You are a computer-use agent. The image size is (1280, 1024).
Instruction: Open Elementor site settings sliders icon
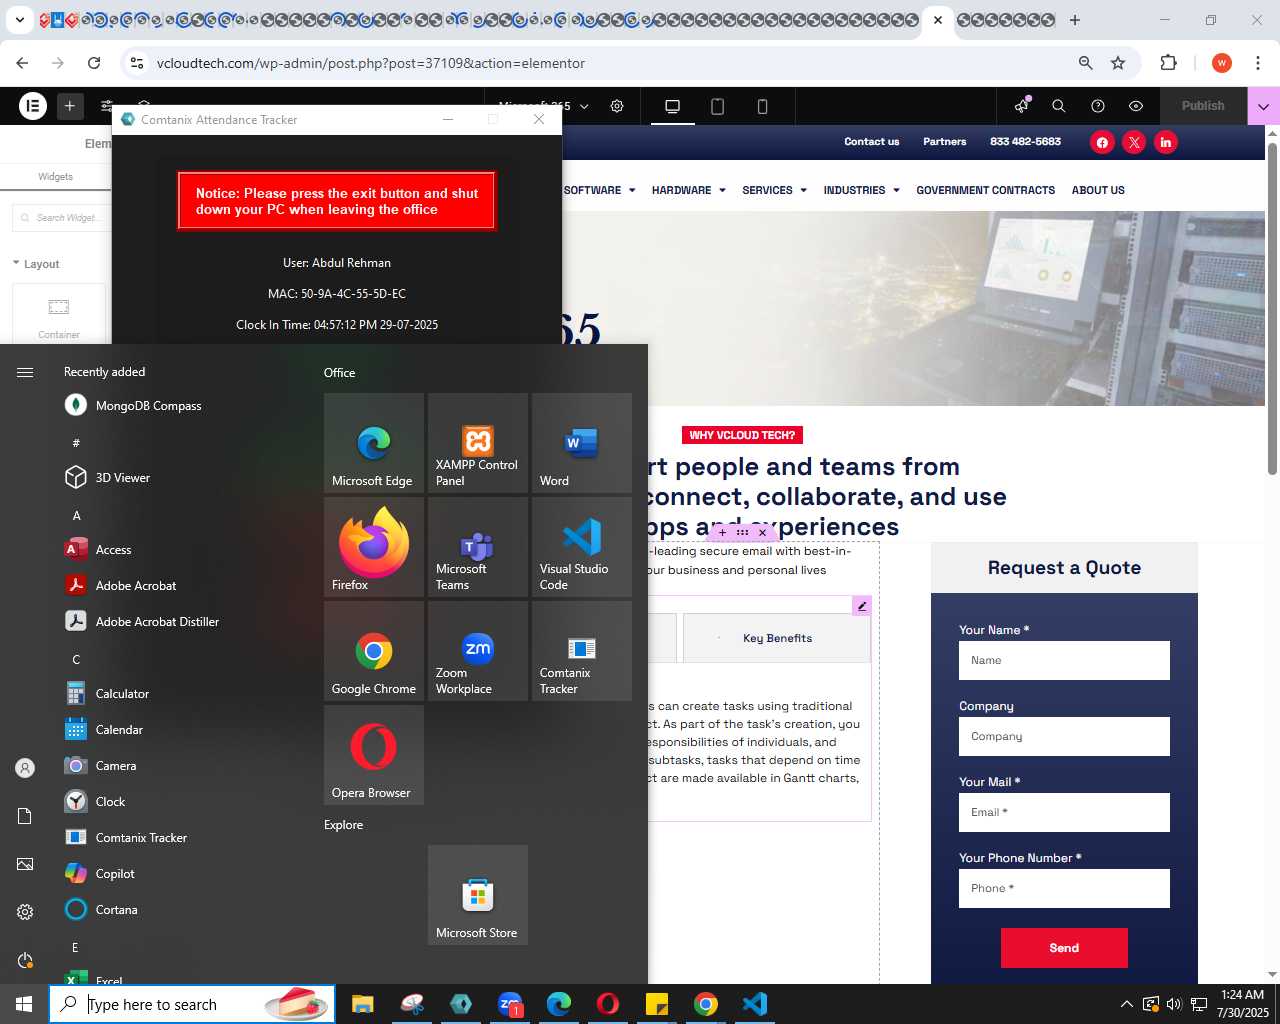pyautogui.click(x=106, y=105)
